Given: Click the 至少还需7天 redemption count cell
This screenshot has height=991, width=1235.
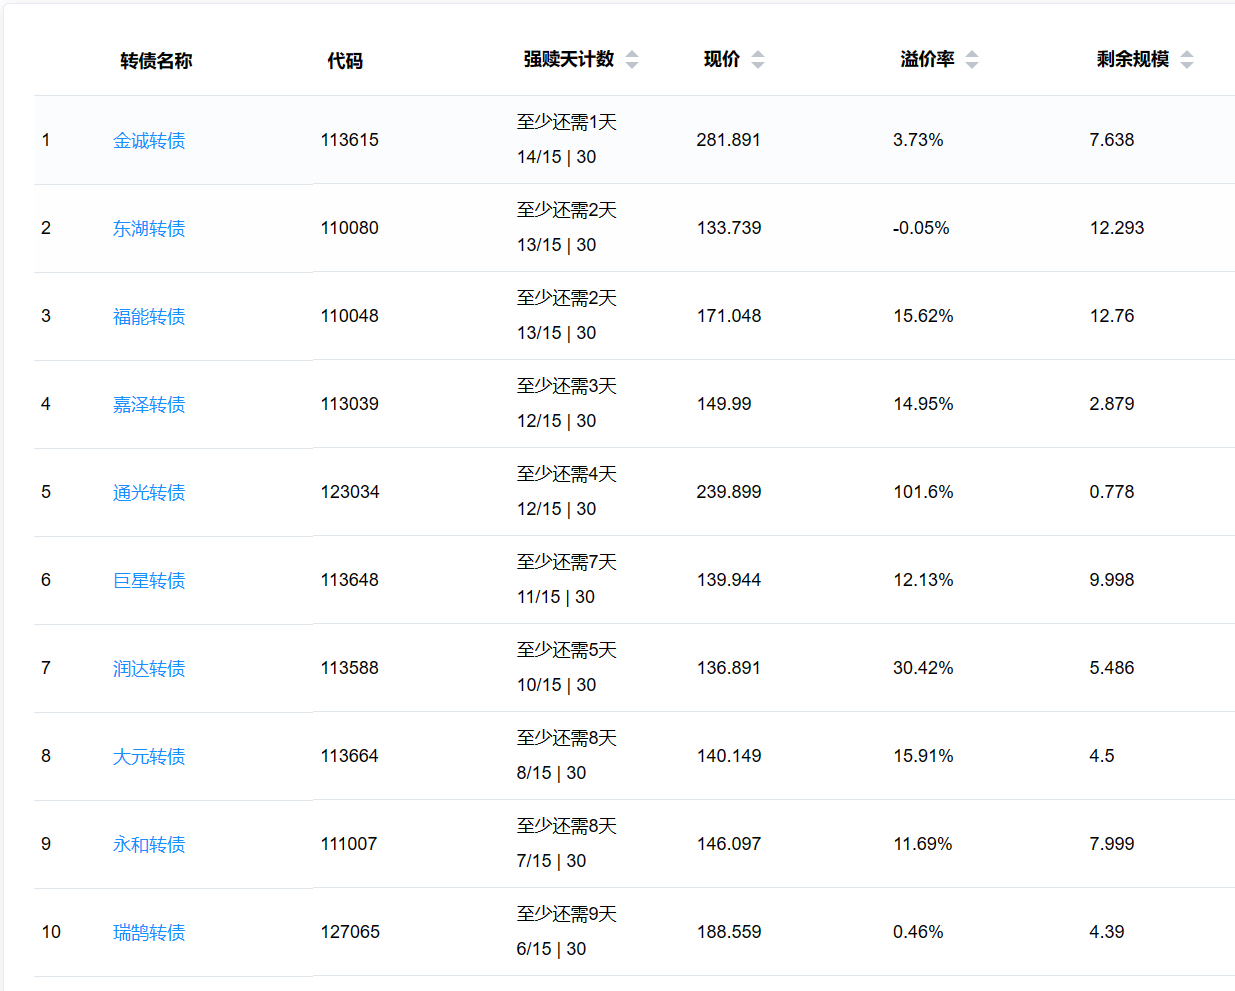Looking at the screenshot, I should click(566, 563).
